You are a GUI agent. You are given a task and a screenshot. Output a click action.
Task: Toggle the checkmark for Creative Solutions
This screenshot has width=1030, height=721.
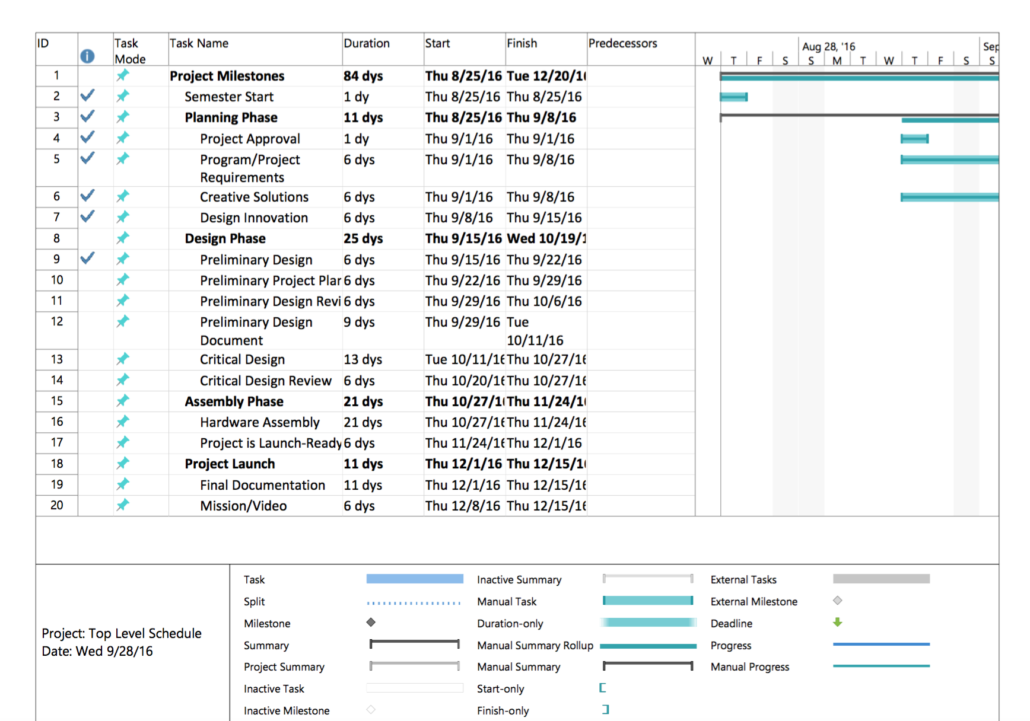pyautogui.click(x=87, y=196)
